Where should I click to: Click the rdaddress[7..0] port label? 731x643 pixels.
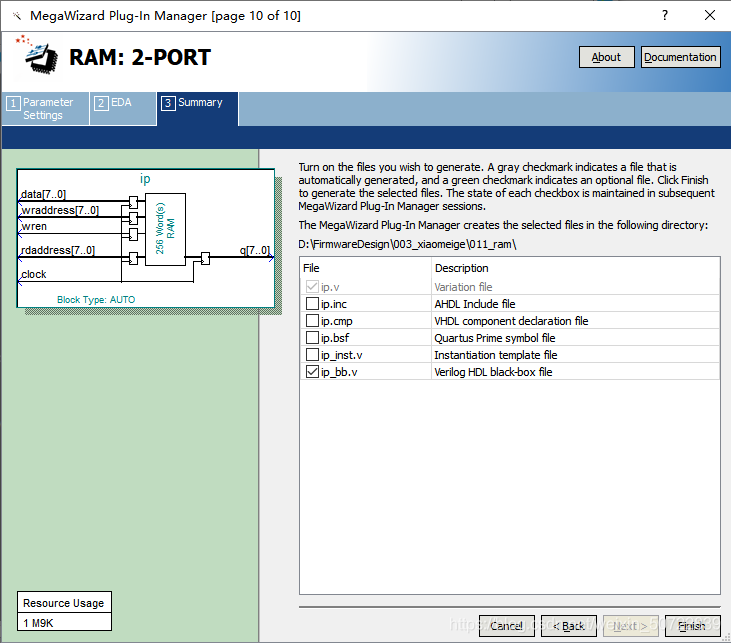58,250
